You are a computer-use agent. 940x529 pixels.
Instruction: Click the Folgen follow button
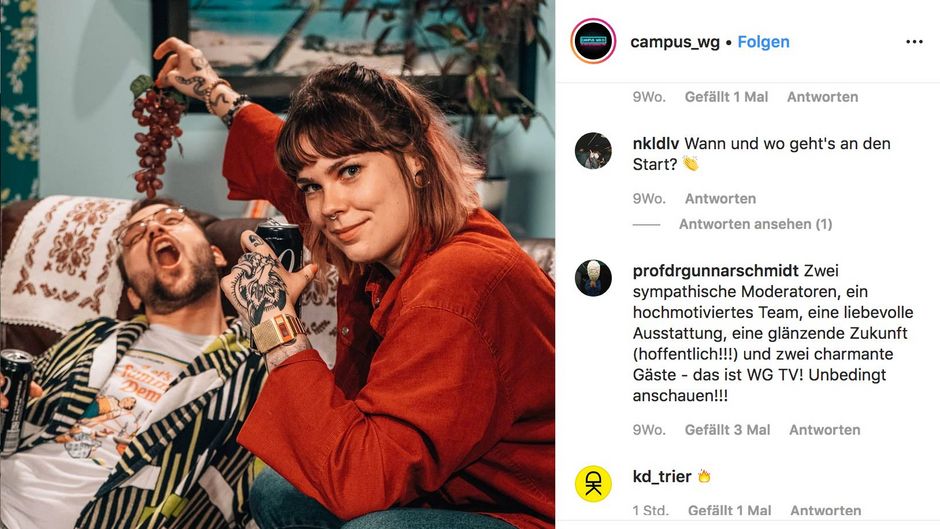763,42
